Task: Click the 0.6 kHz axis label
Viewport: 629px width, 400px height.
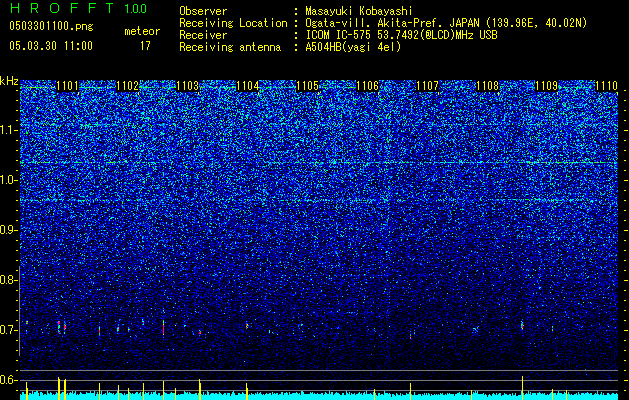Action: [9, 380]
